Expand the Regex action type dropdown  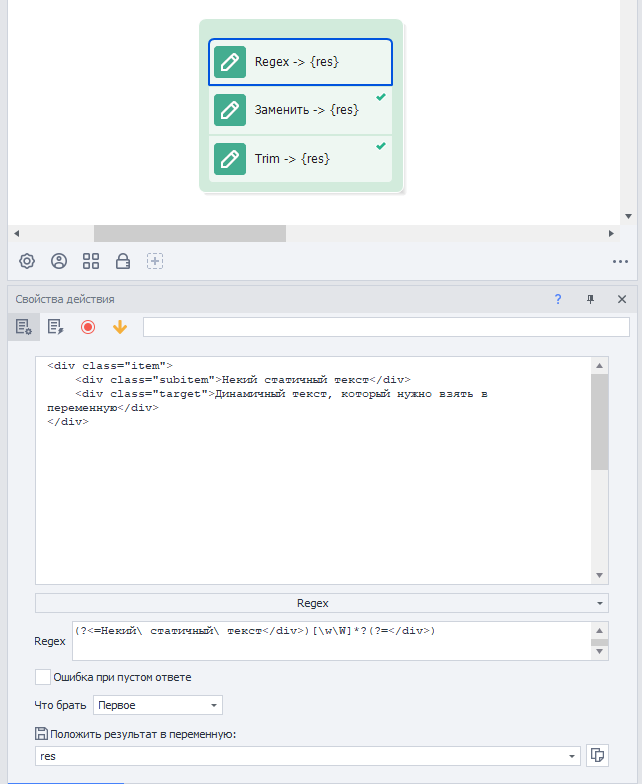pos(321,603)
